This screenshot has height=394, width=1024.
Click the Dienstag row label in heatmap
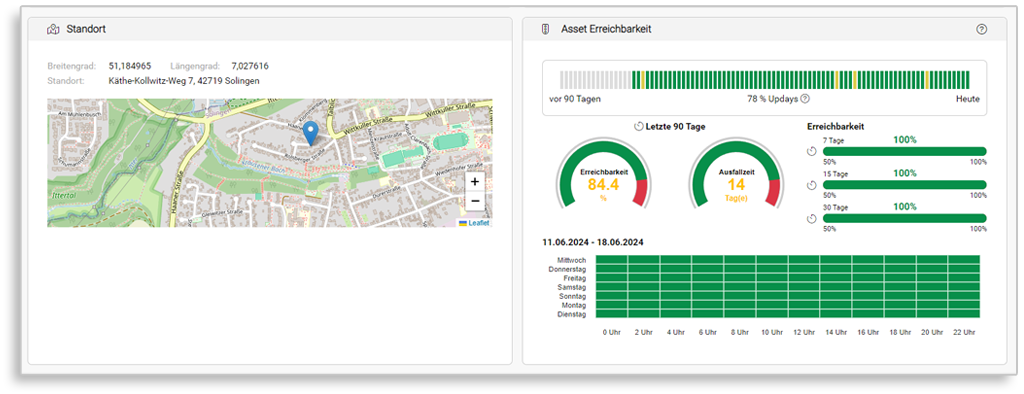pyautogui.click(x=572, y=314)
